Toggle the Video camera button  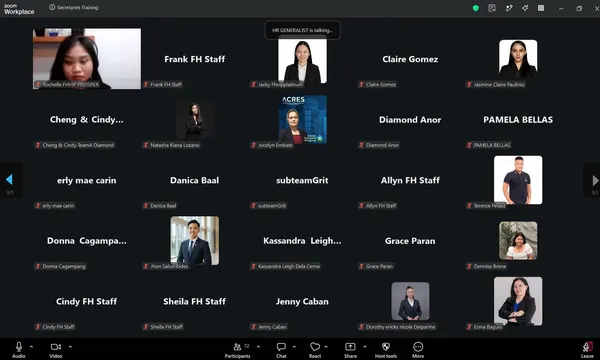pos(55,349)
